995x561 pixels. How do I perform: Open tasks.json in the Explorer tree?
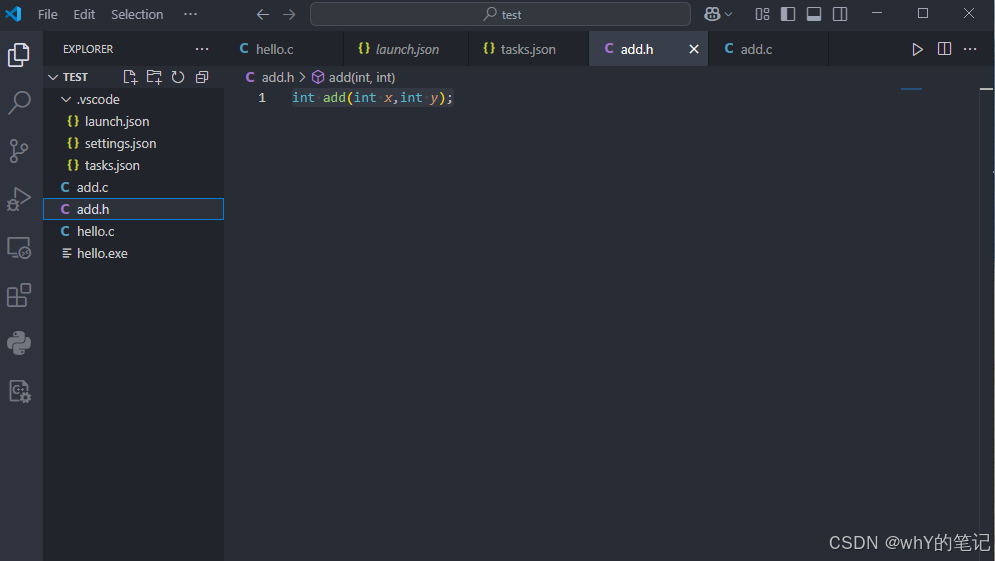point(133,165)
